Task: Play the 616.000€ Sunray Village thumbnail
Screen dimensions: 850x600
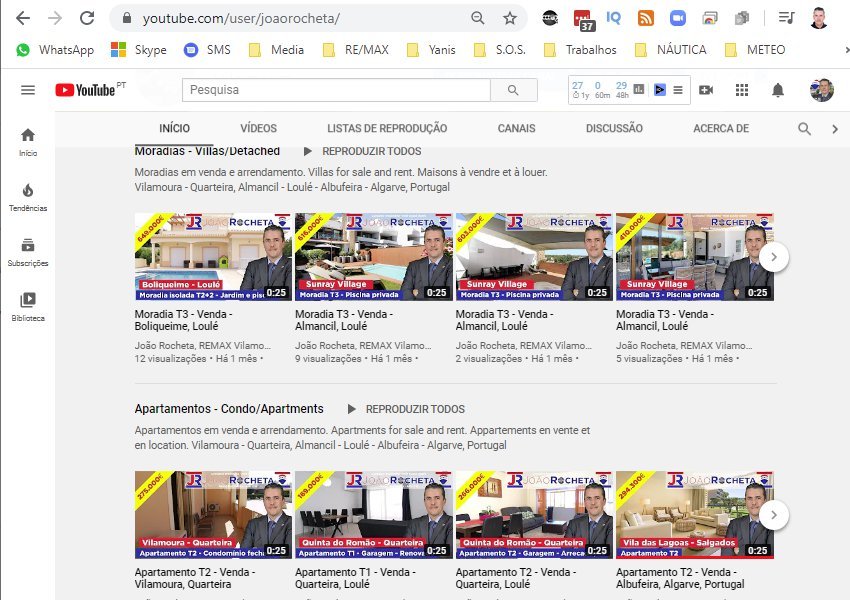Action: (374, 257)
